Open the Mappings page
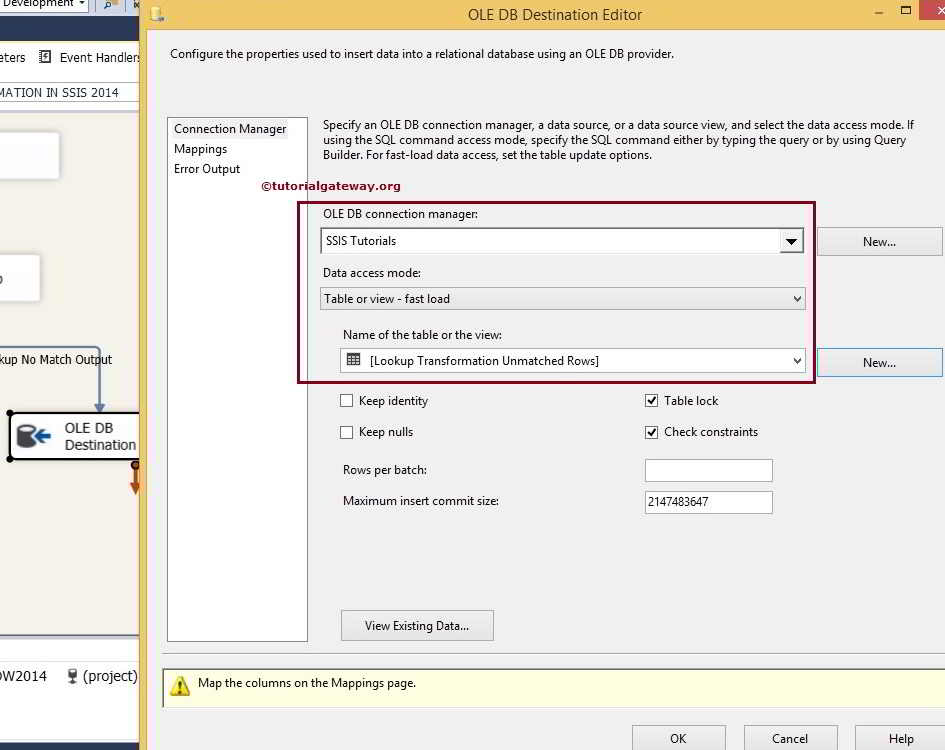Viewport: 945px width, 750px height. click(x=200, y=149)
